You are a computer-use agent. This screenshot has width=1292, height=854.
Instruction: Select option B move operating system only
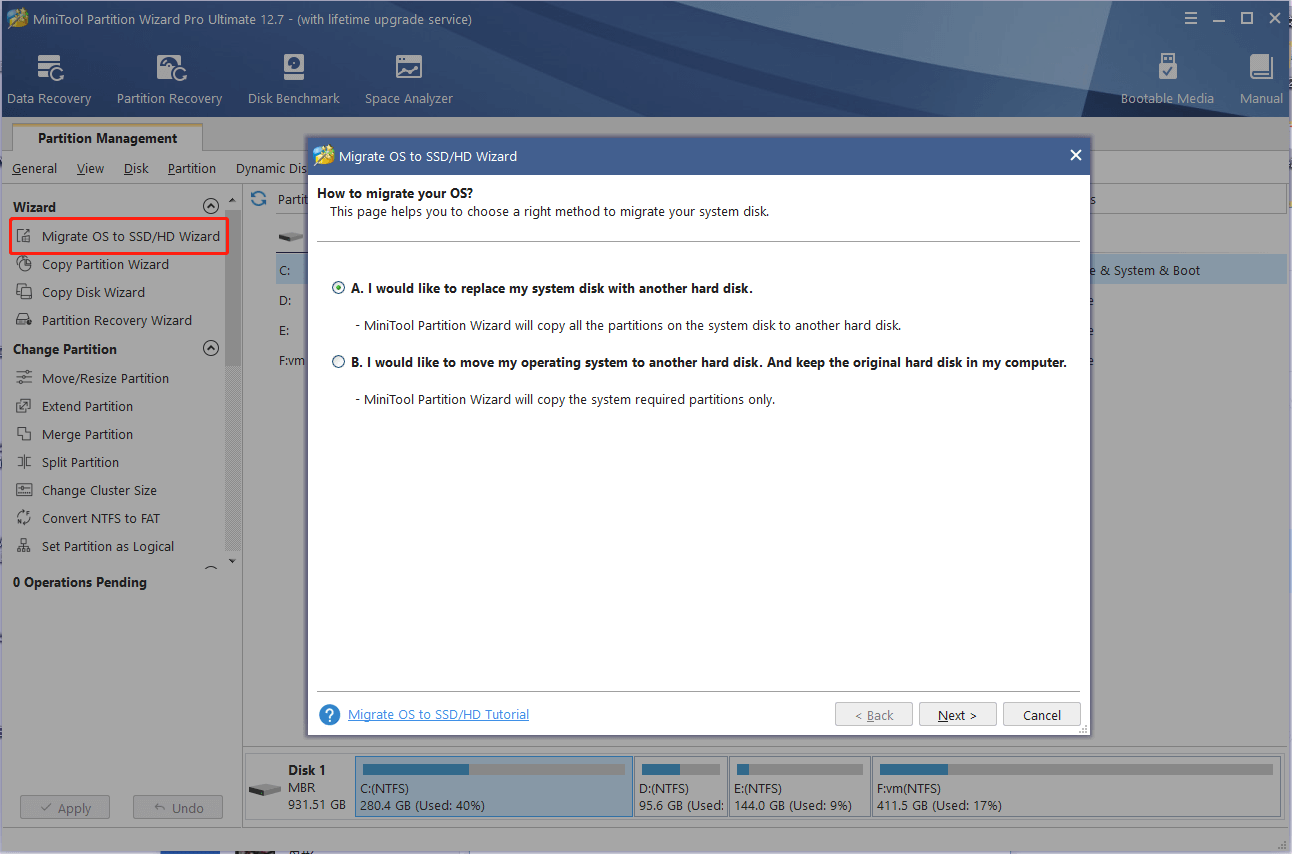click(338, 362)
